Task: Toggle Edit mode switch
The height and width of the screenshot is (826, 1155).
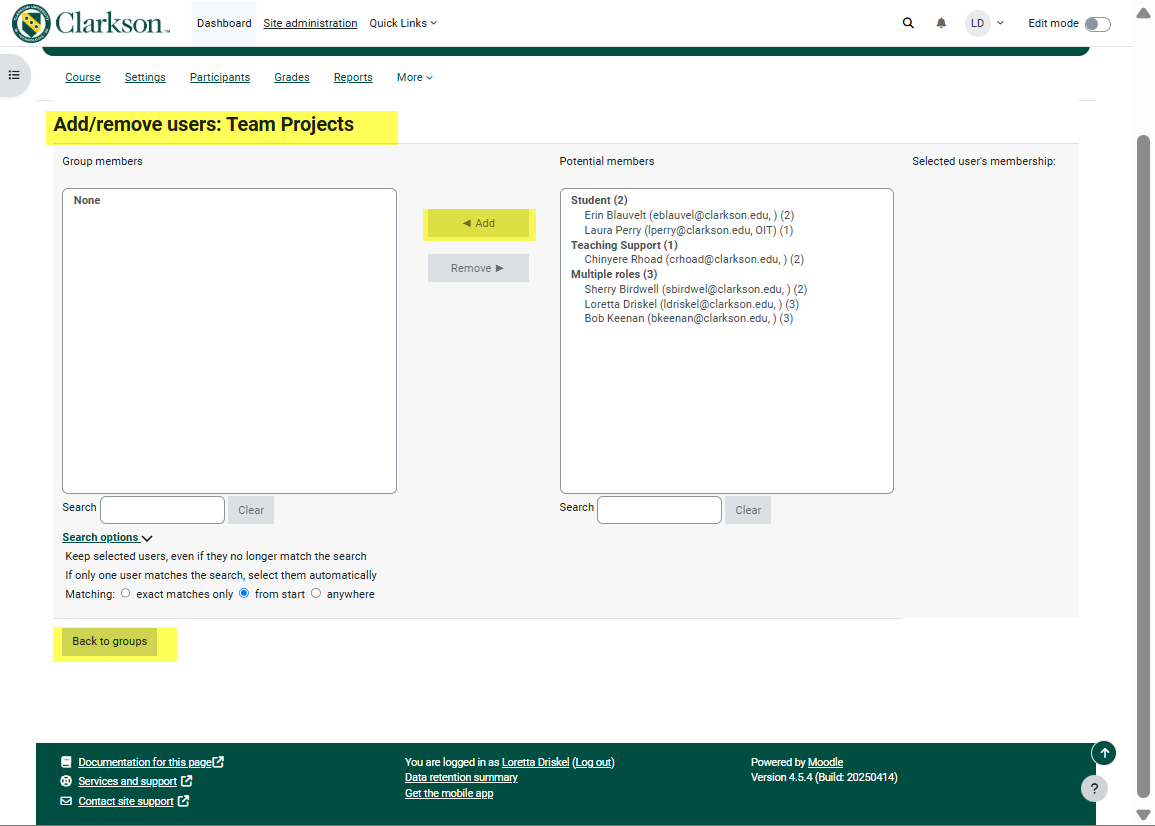Action: coord(1097,24)
